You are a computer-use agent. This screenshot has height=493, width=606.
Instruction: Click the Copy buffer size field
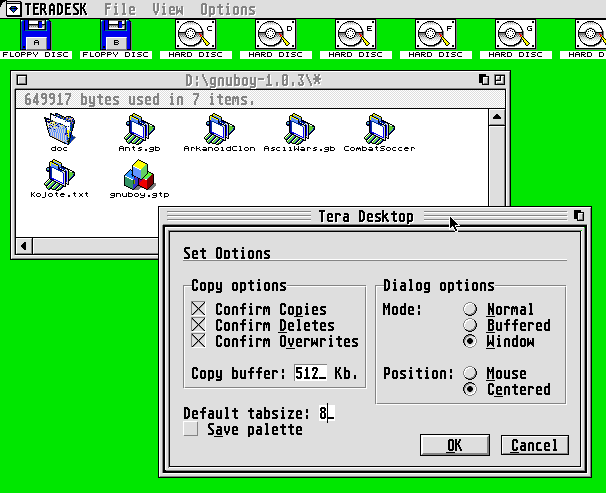(x=310, y=373)
